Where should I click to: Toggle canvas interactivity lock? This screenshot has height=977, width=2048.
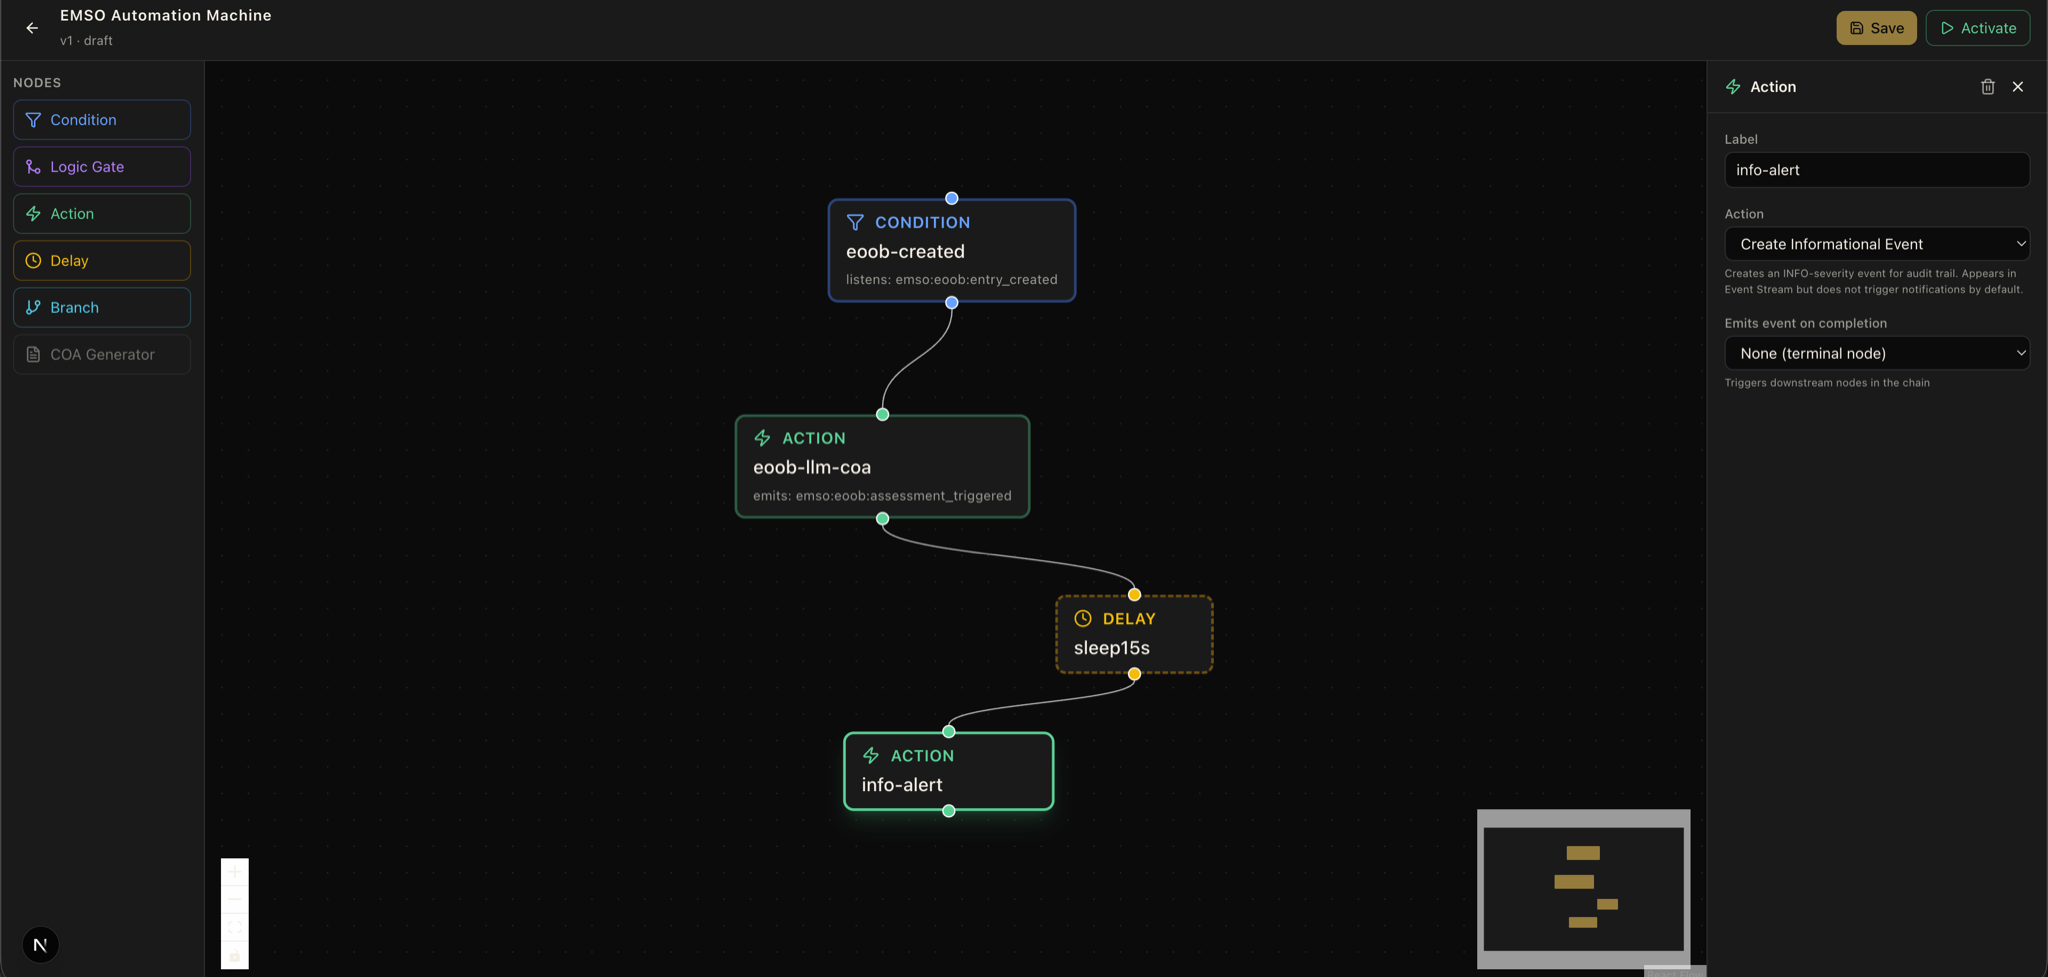click(235, 956)
